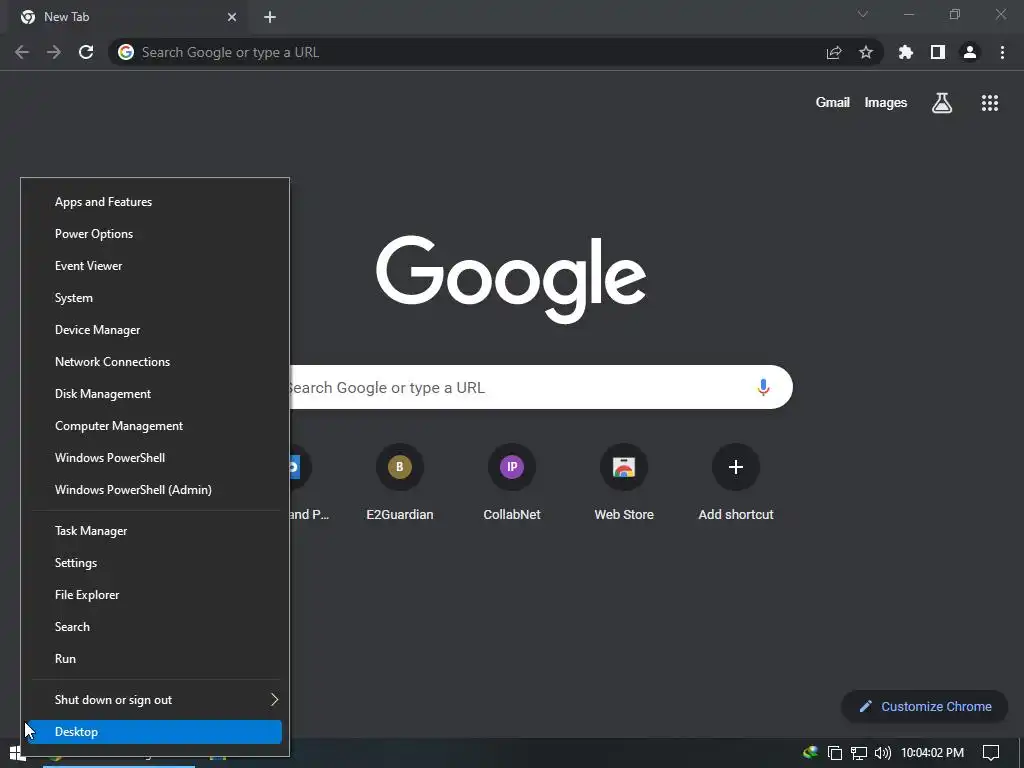This screenshot has height=768, width=1024.
Task: Click the overlapping squares tray icon
Action: (835, 753)
